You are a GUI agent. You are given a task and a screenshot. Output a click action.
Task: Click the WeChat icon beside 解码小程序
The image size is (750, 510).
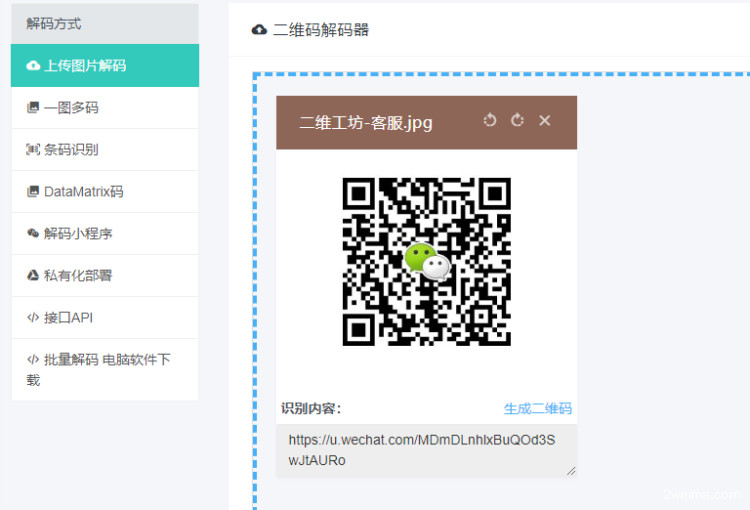tap(33, 234)
